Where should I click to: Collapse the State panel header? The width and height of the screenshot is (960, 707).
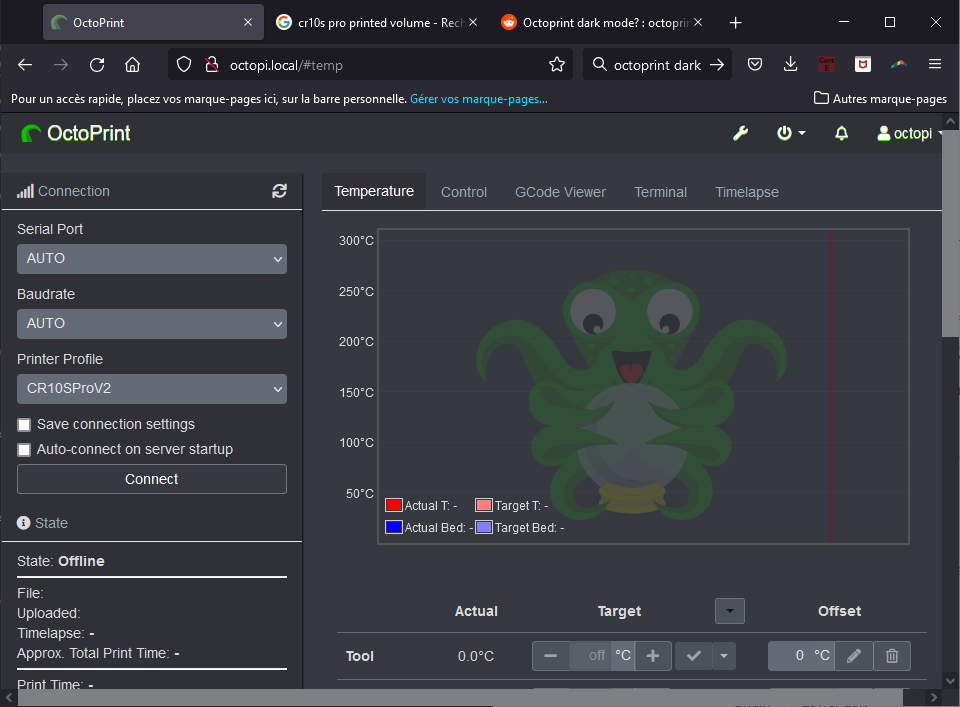point(51,523)
